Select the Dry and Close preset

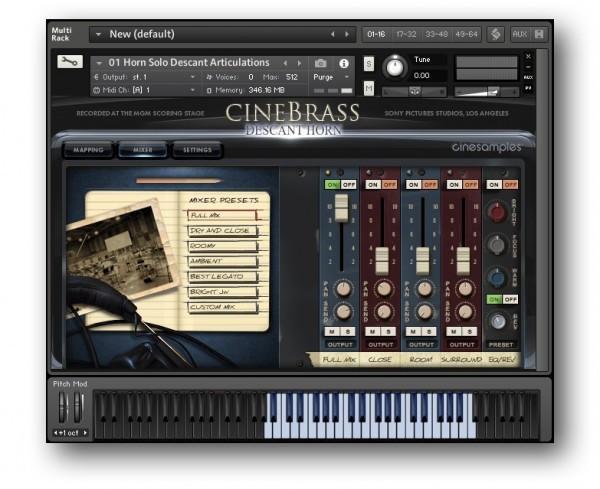[x=222, y=231]
